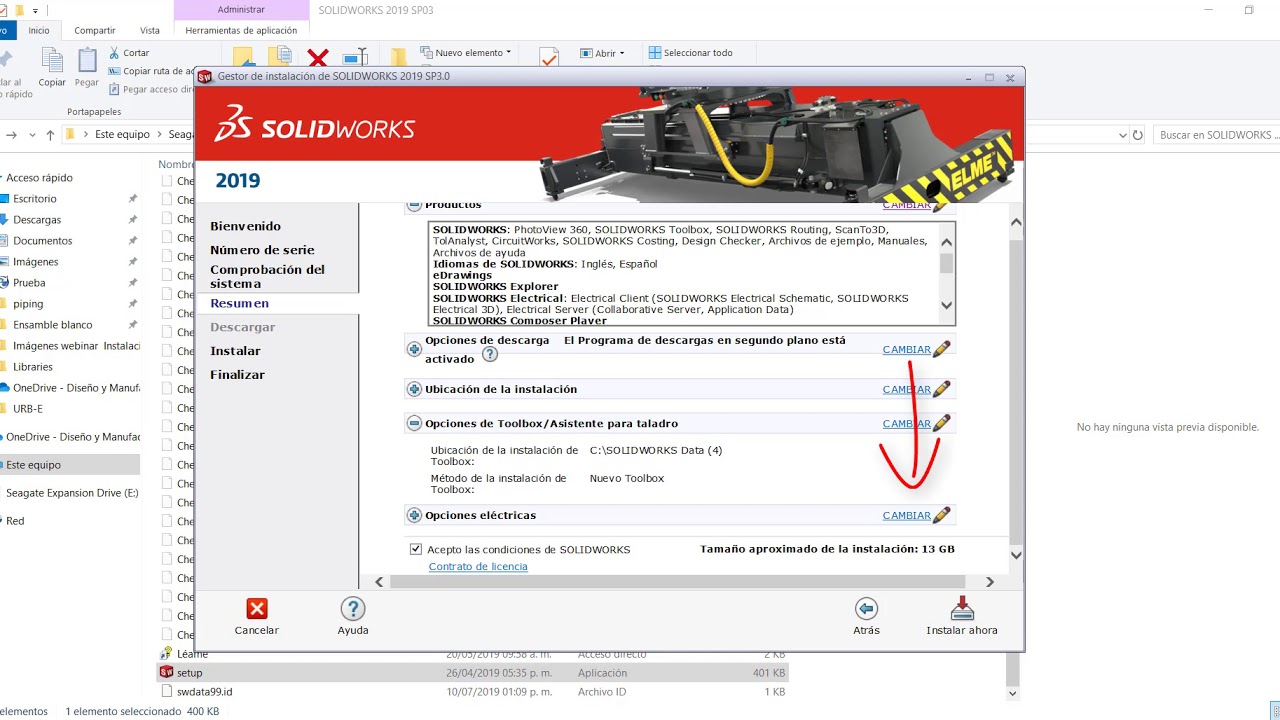Switch to the Vista ribbon tab
The height and width of the screenshot is (720, 1280).
pyautogui.click(x=150, y=30)
